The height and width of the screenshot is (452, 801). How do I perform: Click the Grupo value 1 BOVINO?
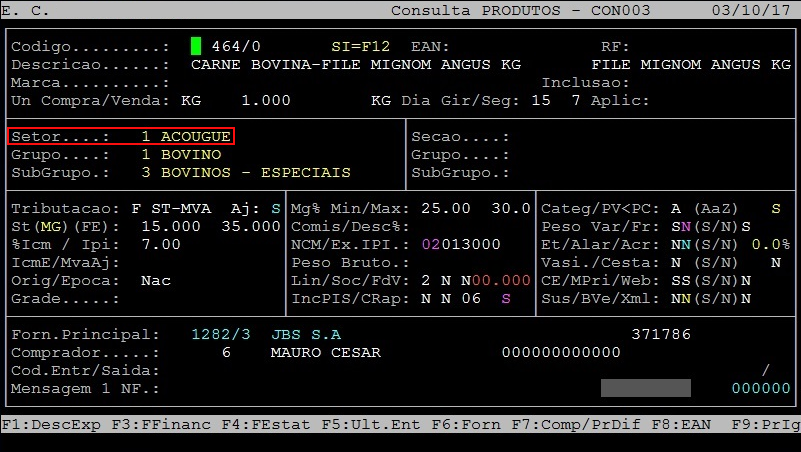pos(181,155)
